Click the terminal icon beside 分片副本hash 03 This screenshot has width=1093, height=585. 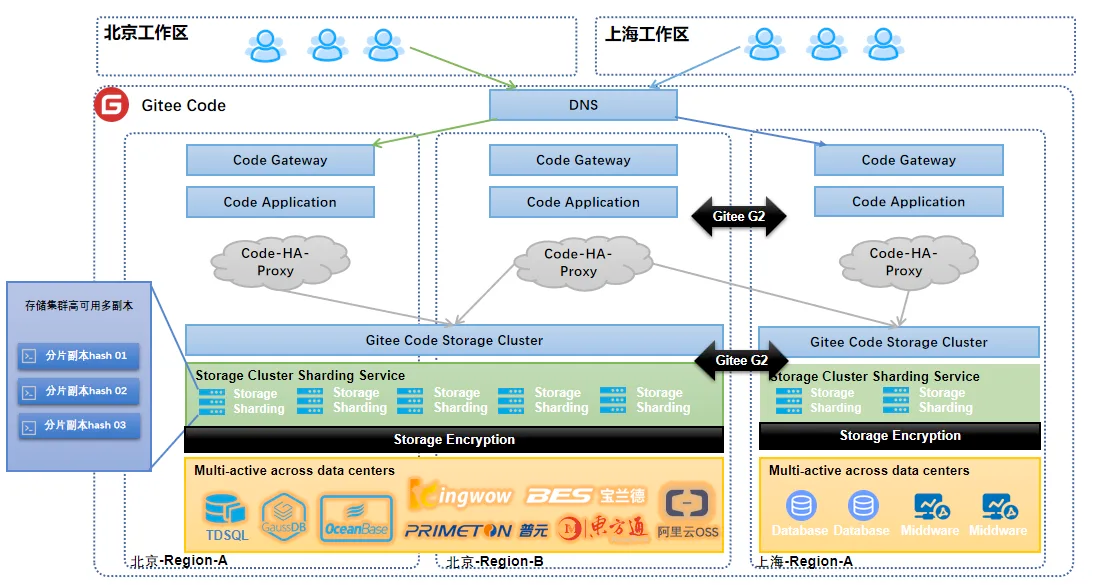tap(29, 427)
